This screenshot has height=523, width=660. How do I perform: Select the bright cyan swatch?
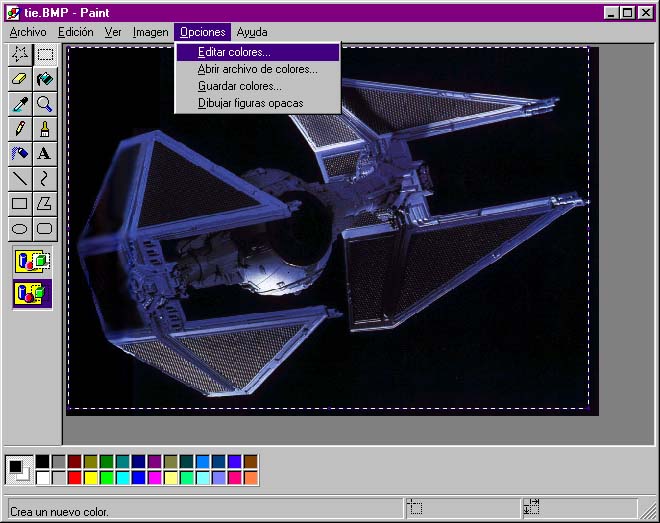coord(122,478)
